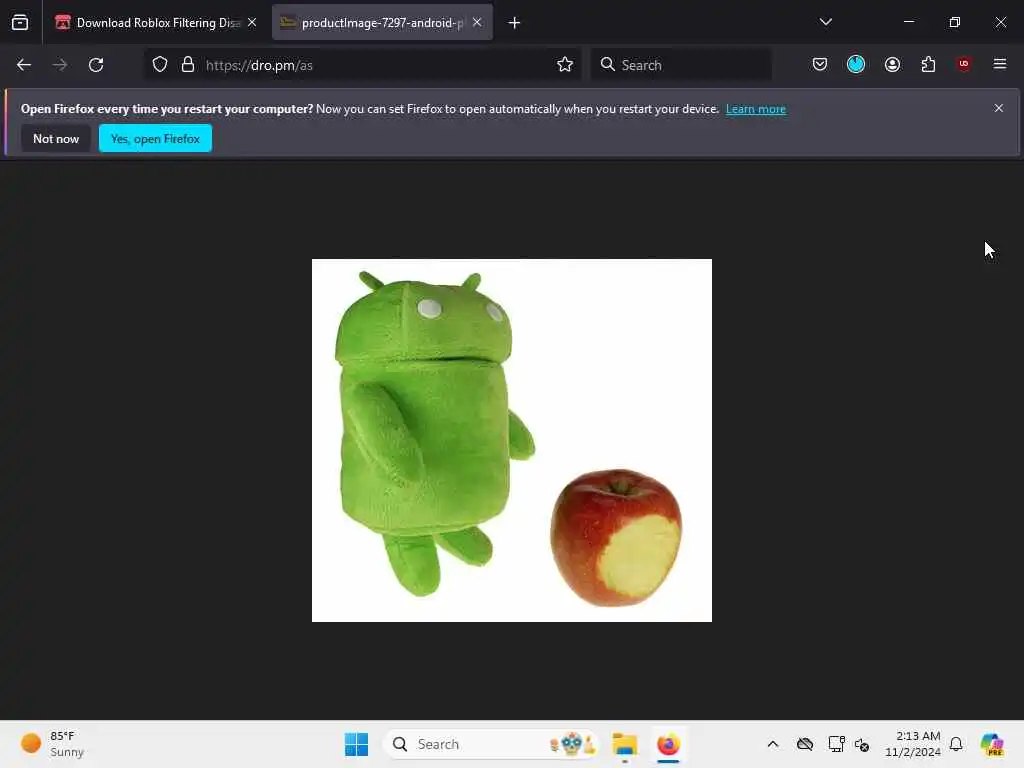View site security padlock info

click(188, 65)
